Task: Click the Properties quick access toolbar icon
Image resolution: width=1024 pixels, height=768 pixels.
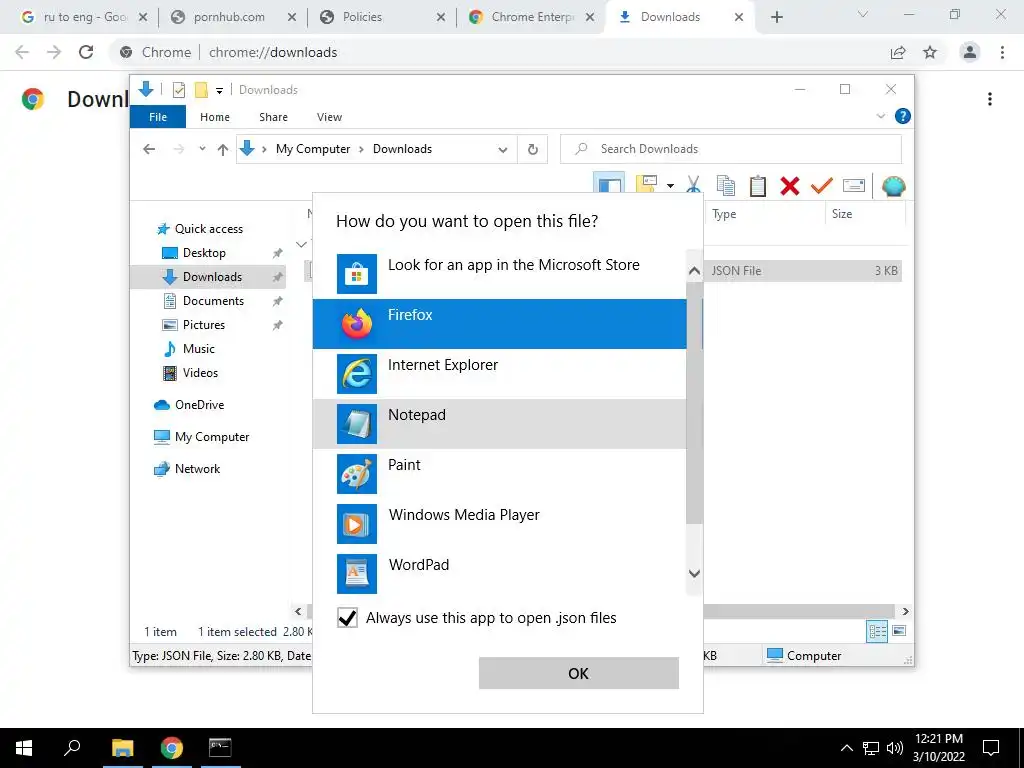Action: (178, 90)
